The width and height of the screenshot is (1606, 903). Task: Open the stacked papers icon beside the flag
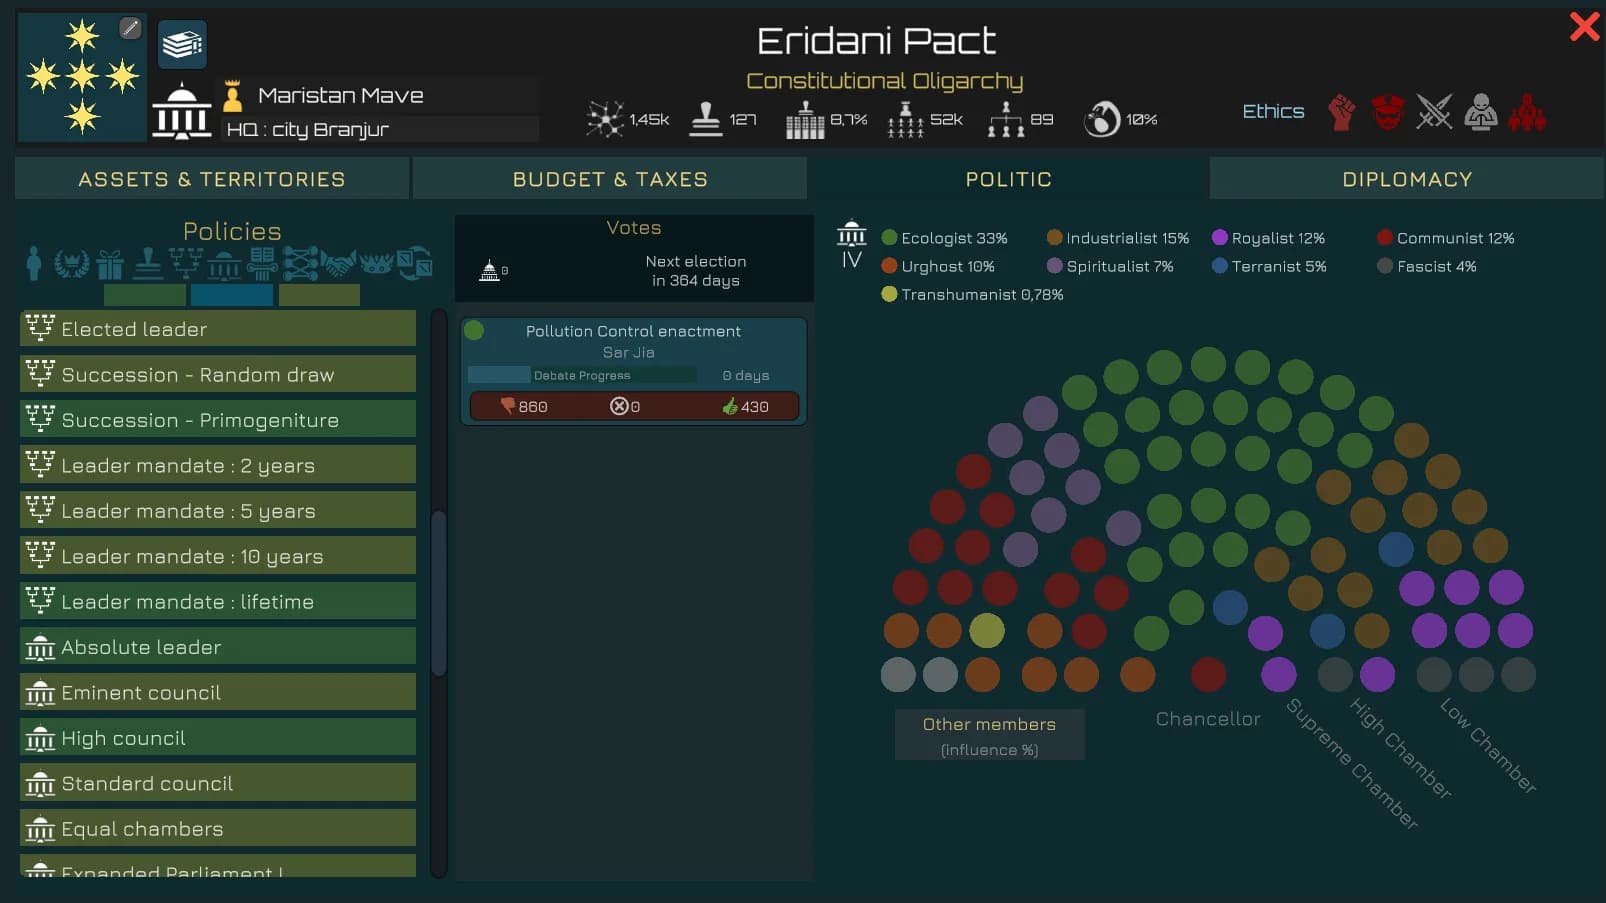click(182, 44)
